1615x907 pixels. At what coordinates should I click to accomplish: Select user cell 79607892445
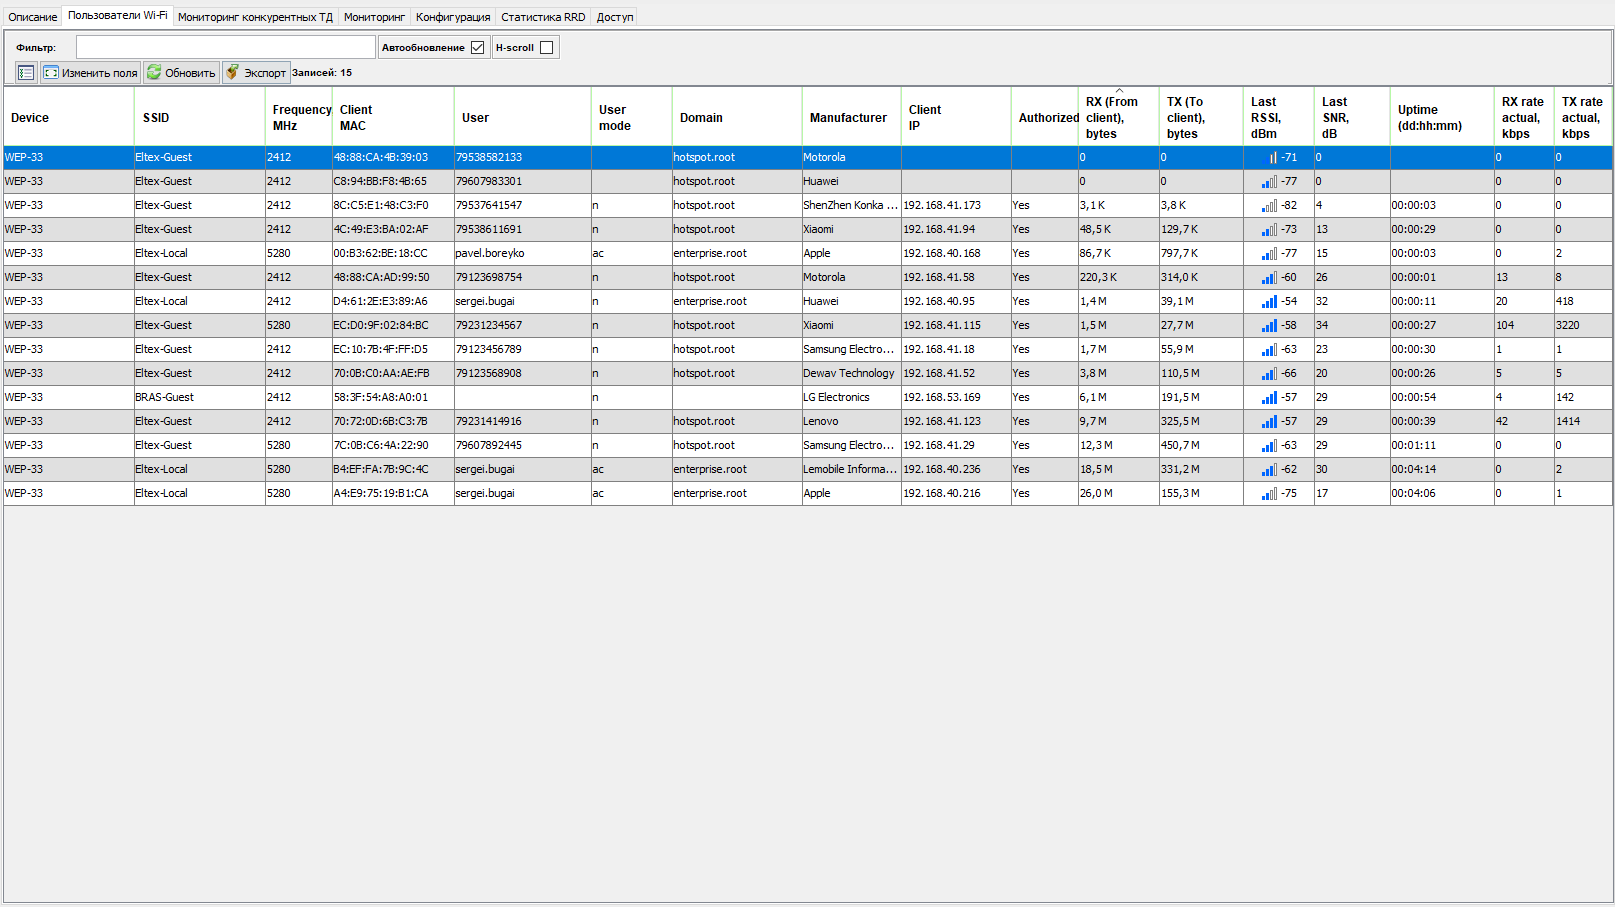523,446
